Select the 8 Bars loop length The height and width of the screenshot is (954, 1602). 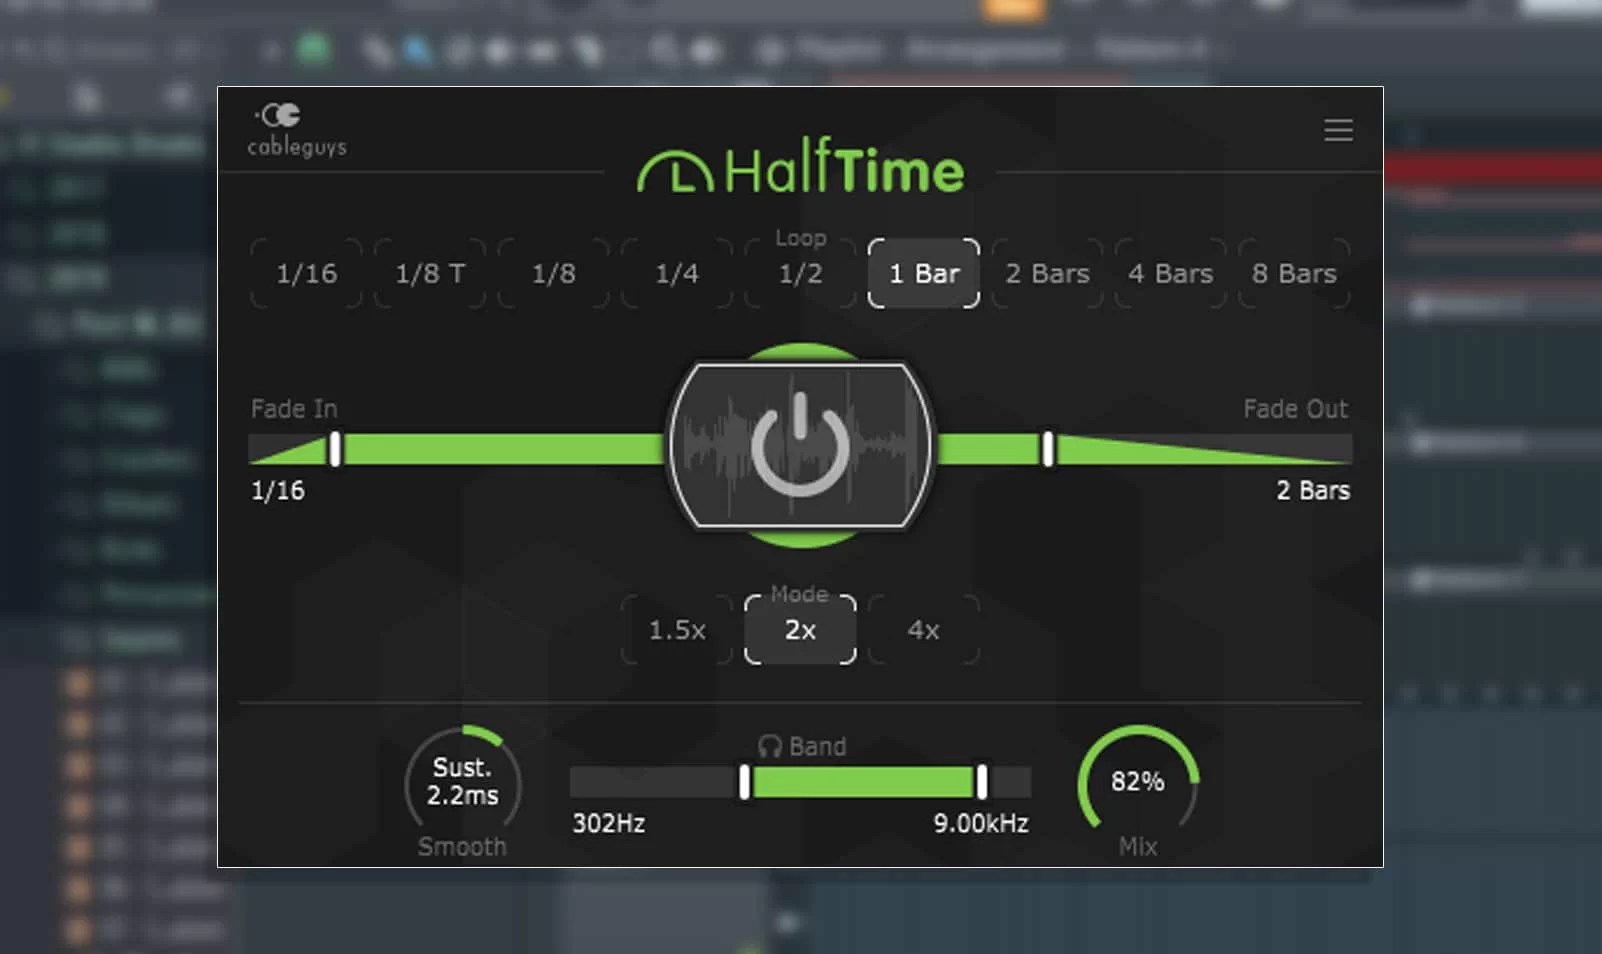pos(1292,273)
